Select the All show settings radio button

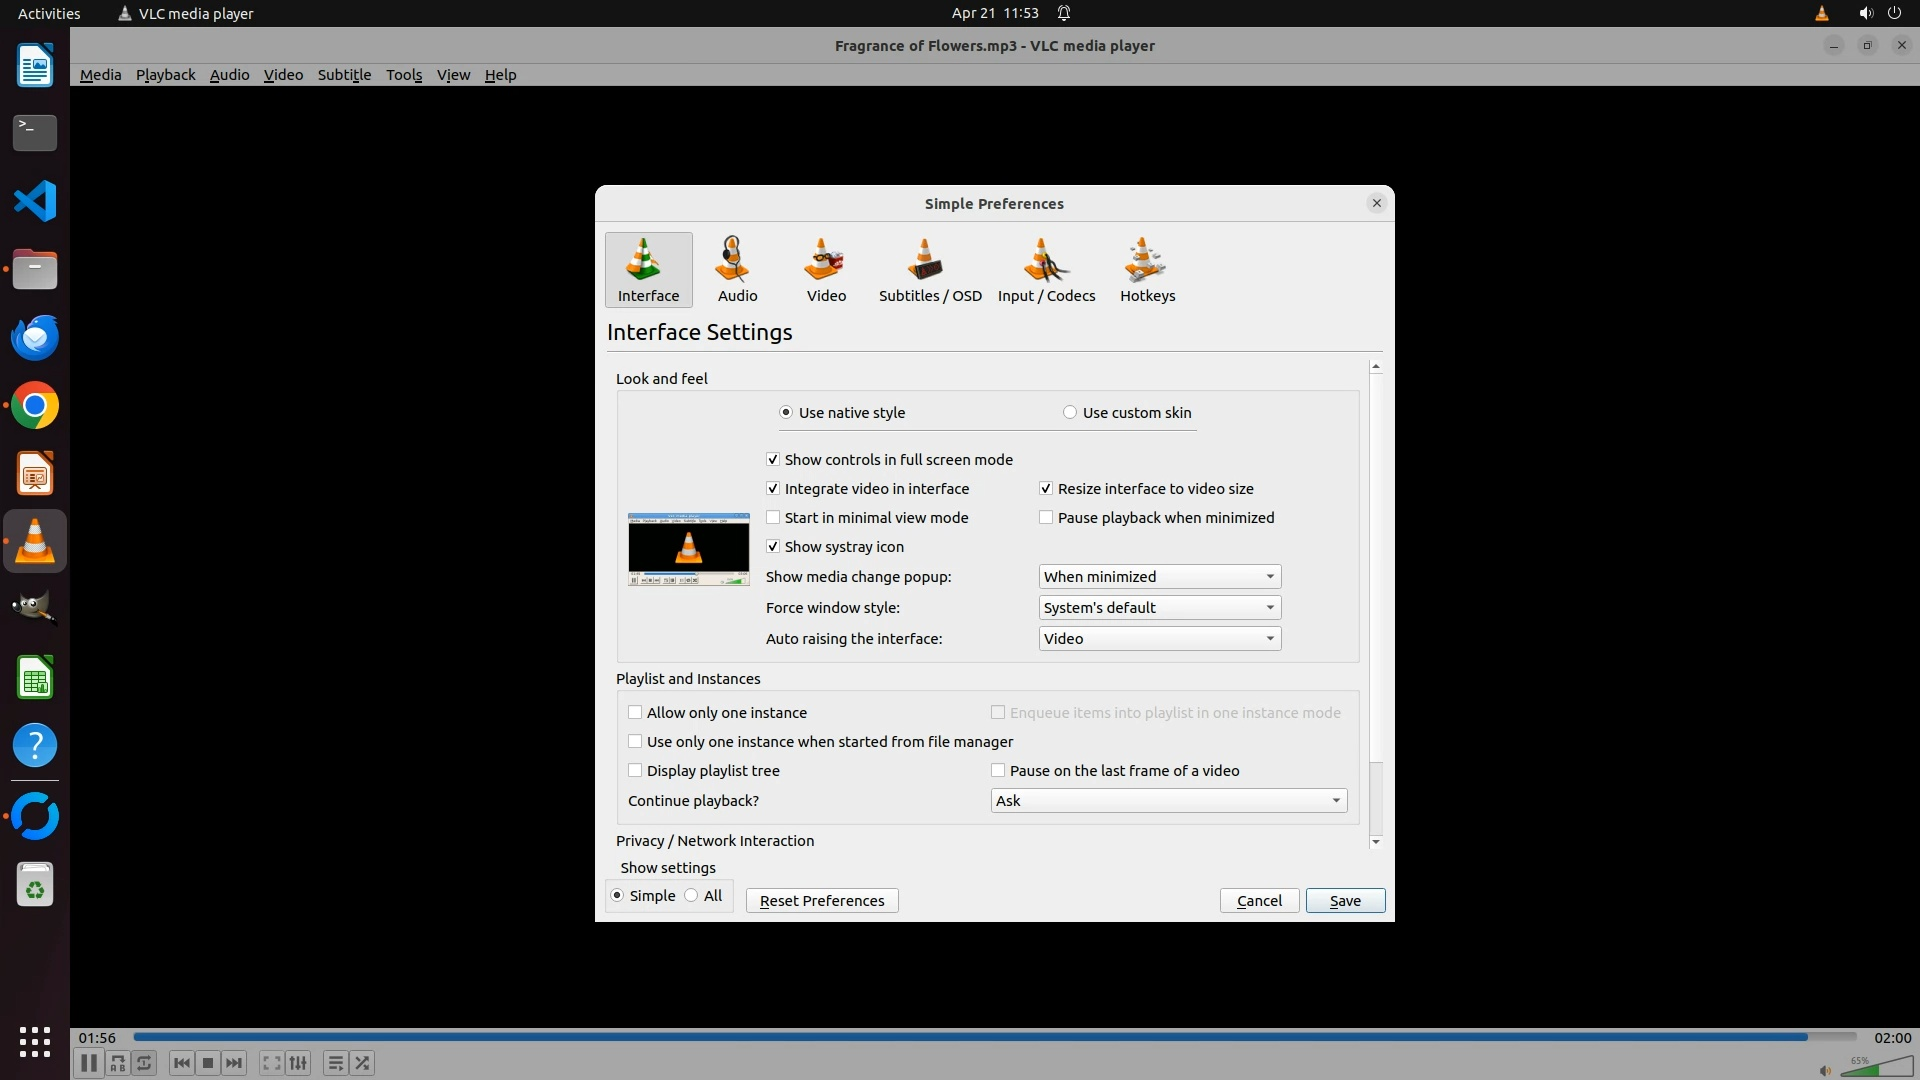(x=692, y=896)
